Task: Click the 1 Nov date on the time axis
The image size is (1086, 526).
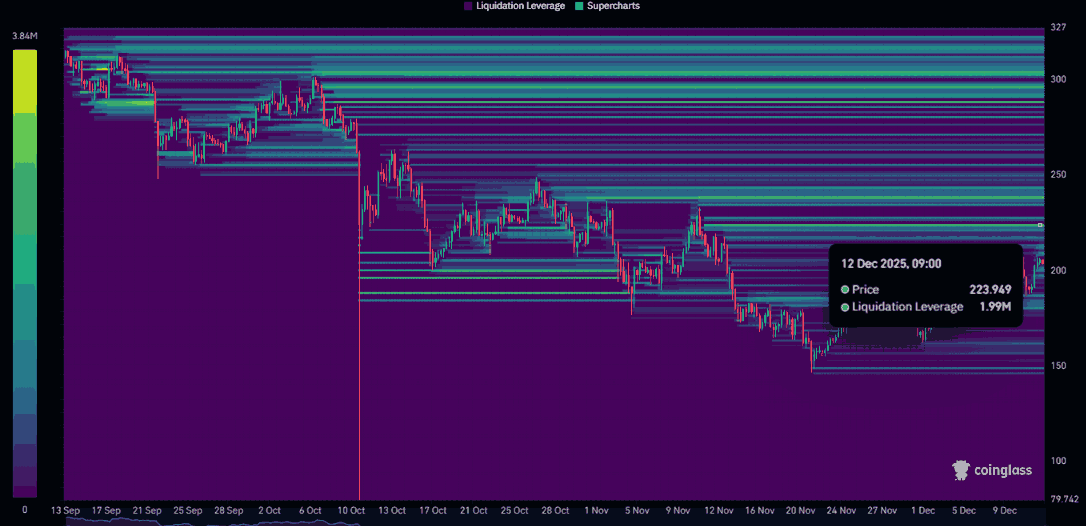Action: coord(594,510)
